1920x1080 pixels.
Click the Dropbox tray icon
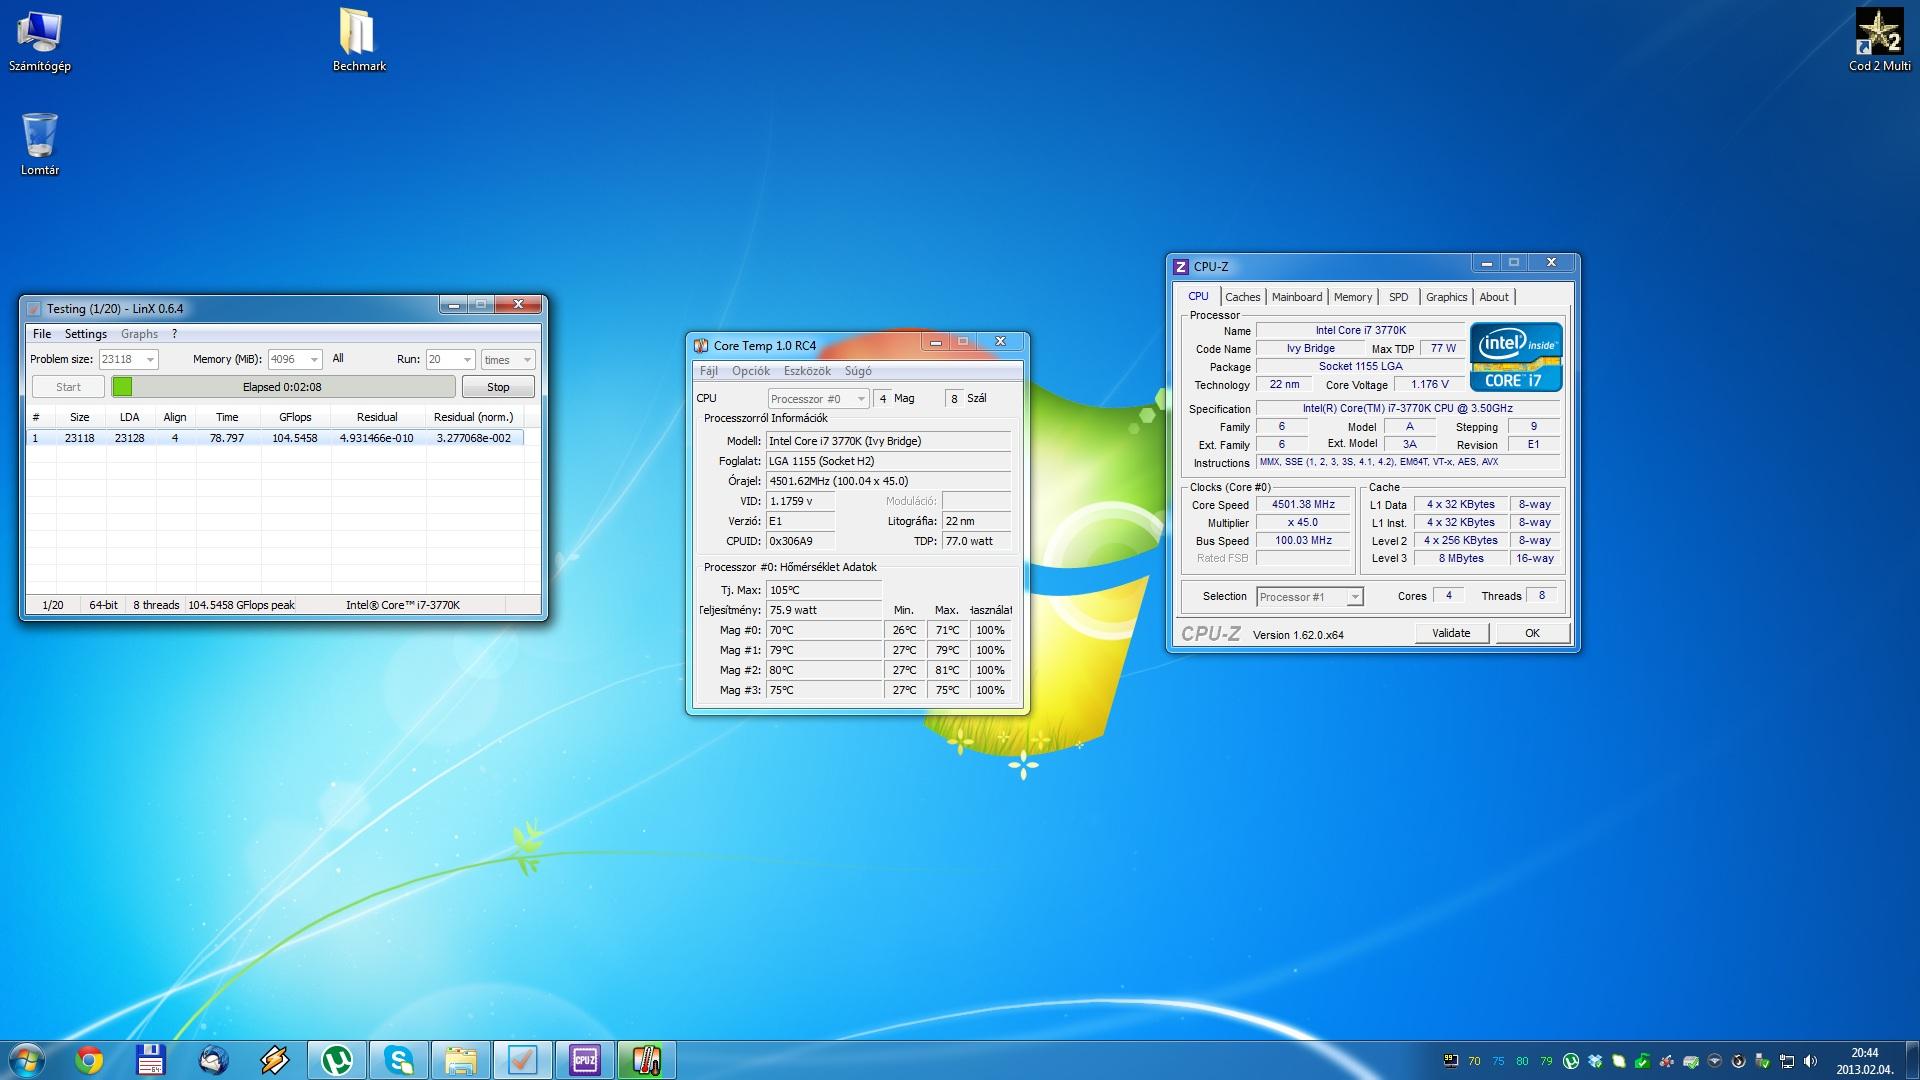[x=1595, y=1061]
